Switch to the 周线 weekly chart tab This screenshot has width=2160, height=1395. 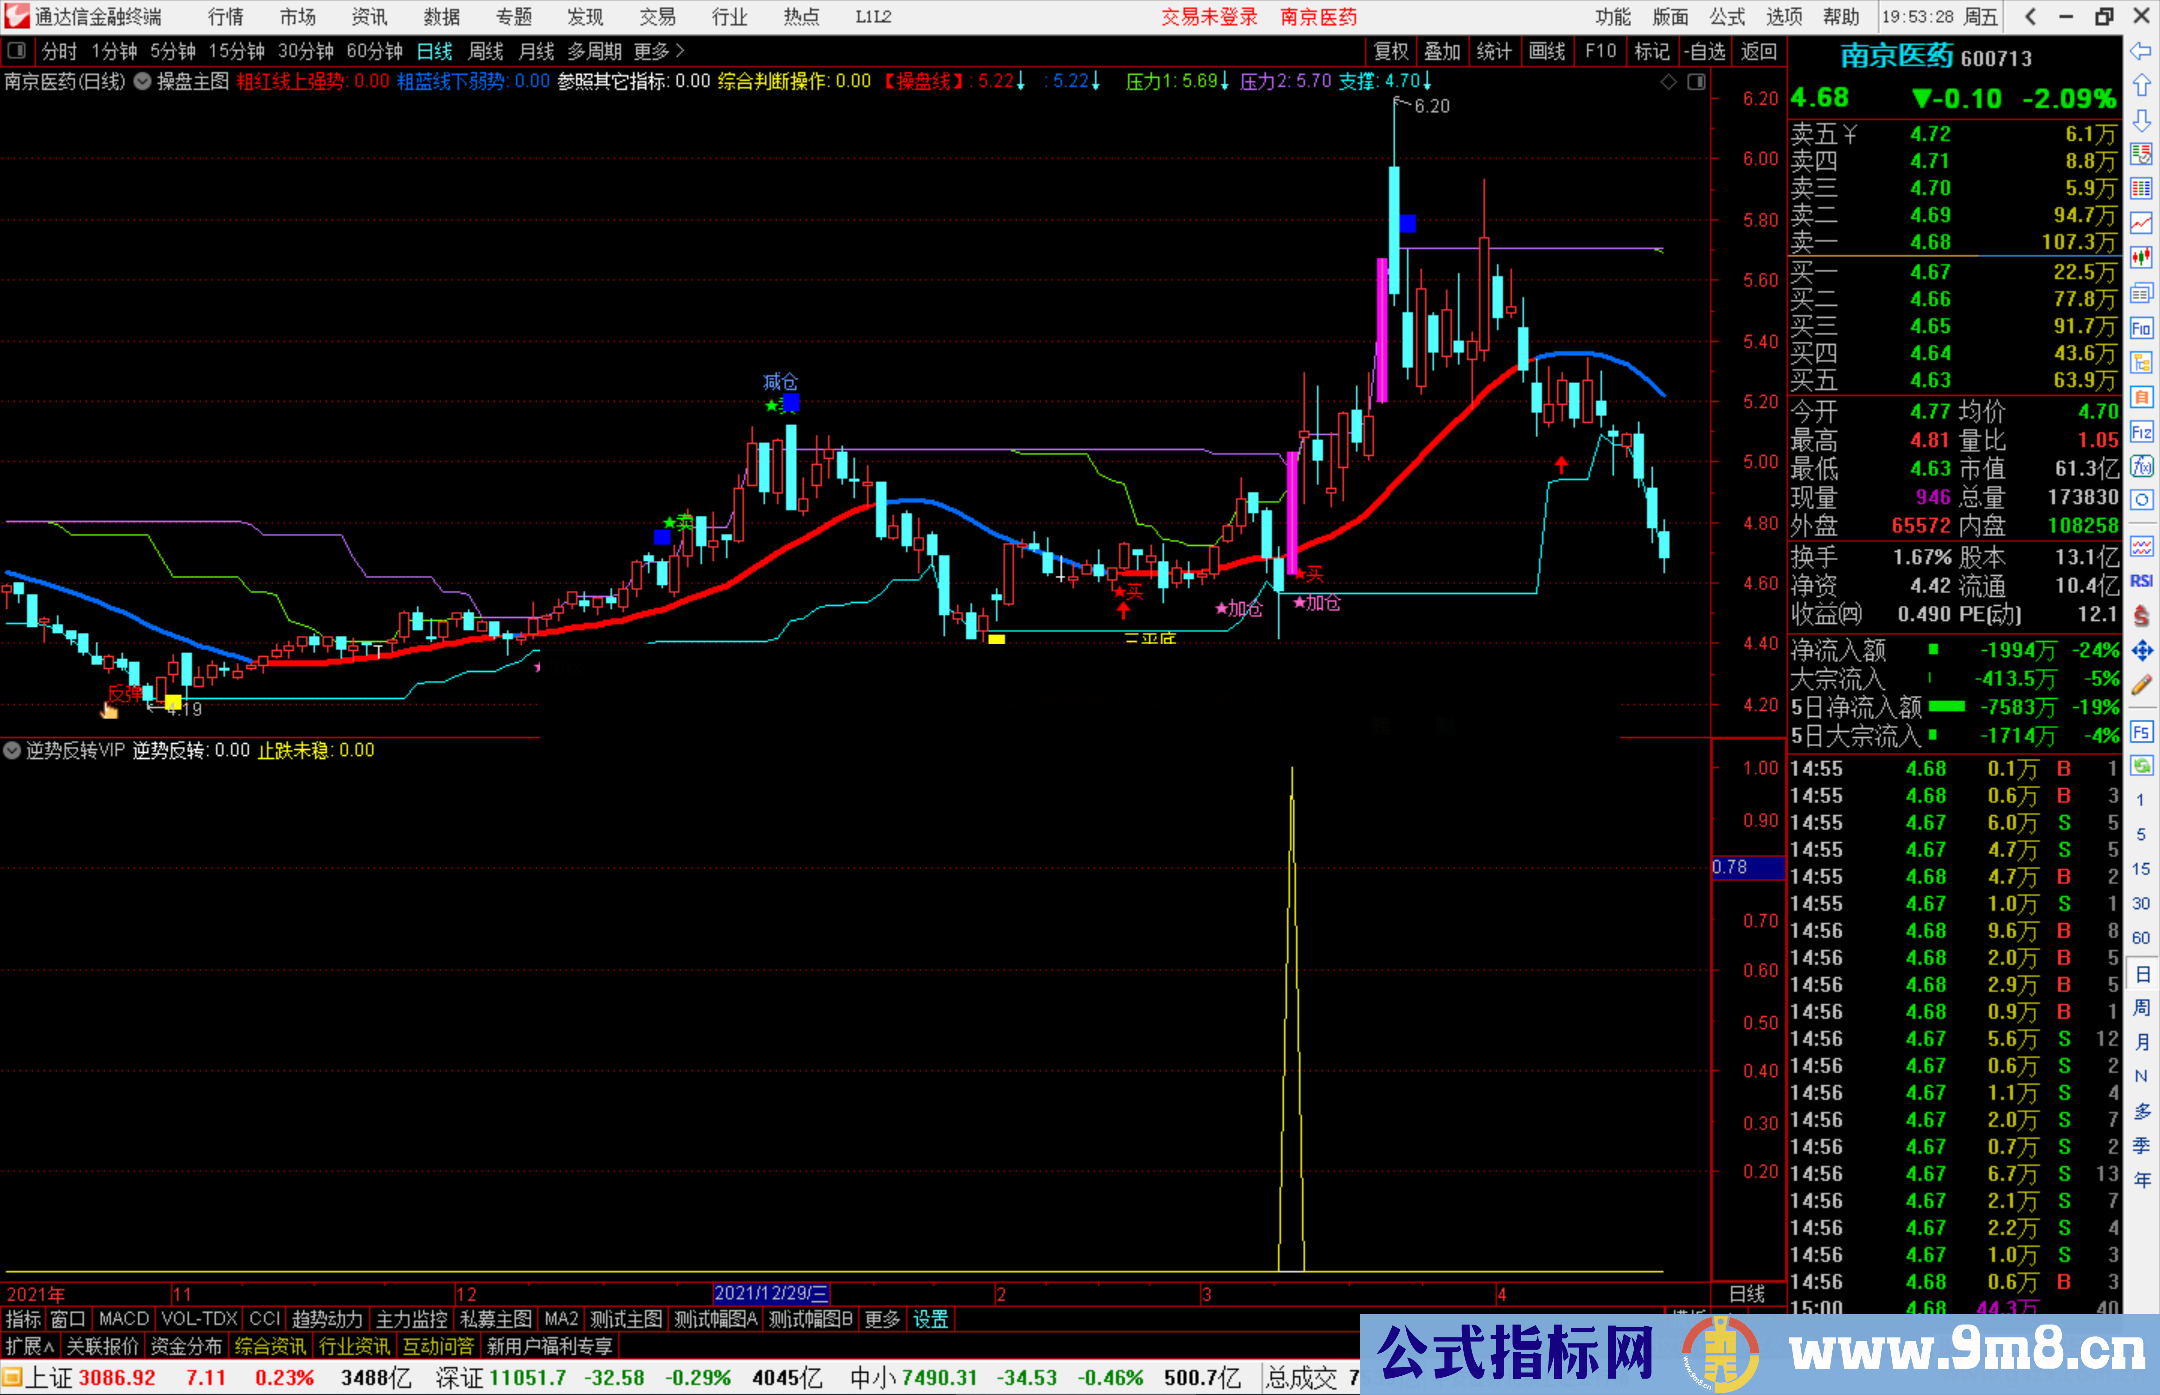(486, 51)
